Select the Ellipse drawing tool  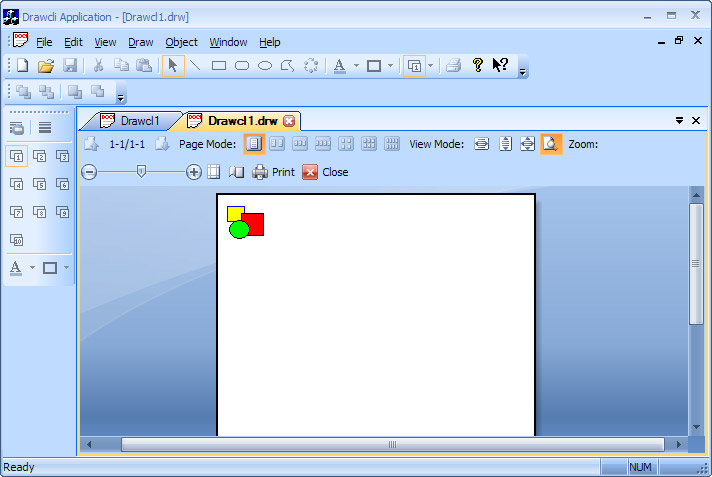265,66
